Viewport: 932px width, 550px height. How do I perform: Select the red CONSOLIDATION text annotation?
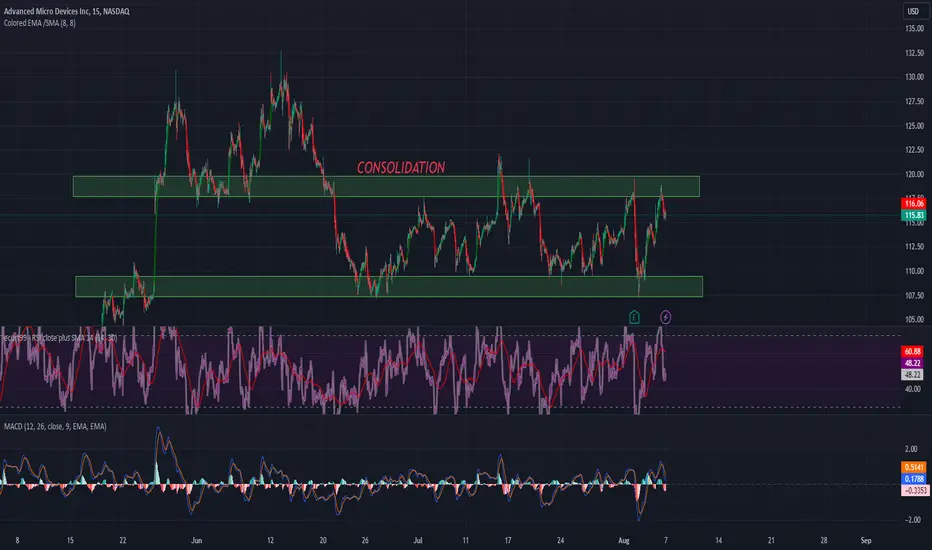pos(401,168)
